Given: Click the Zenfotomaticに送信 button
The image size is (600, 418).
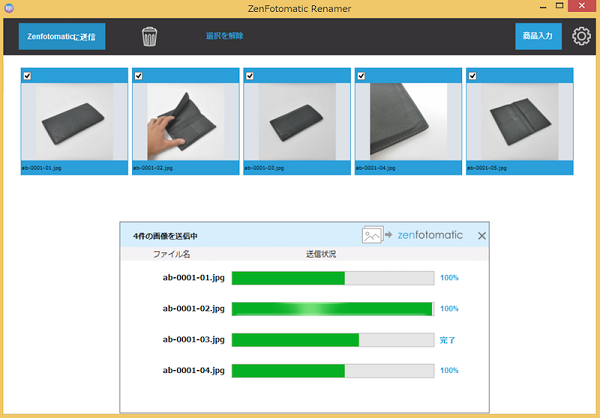Looking at the screenshot, I should tap(62, 36).
